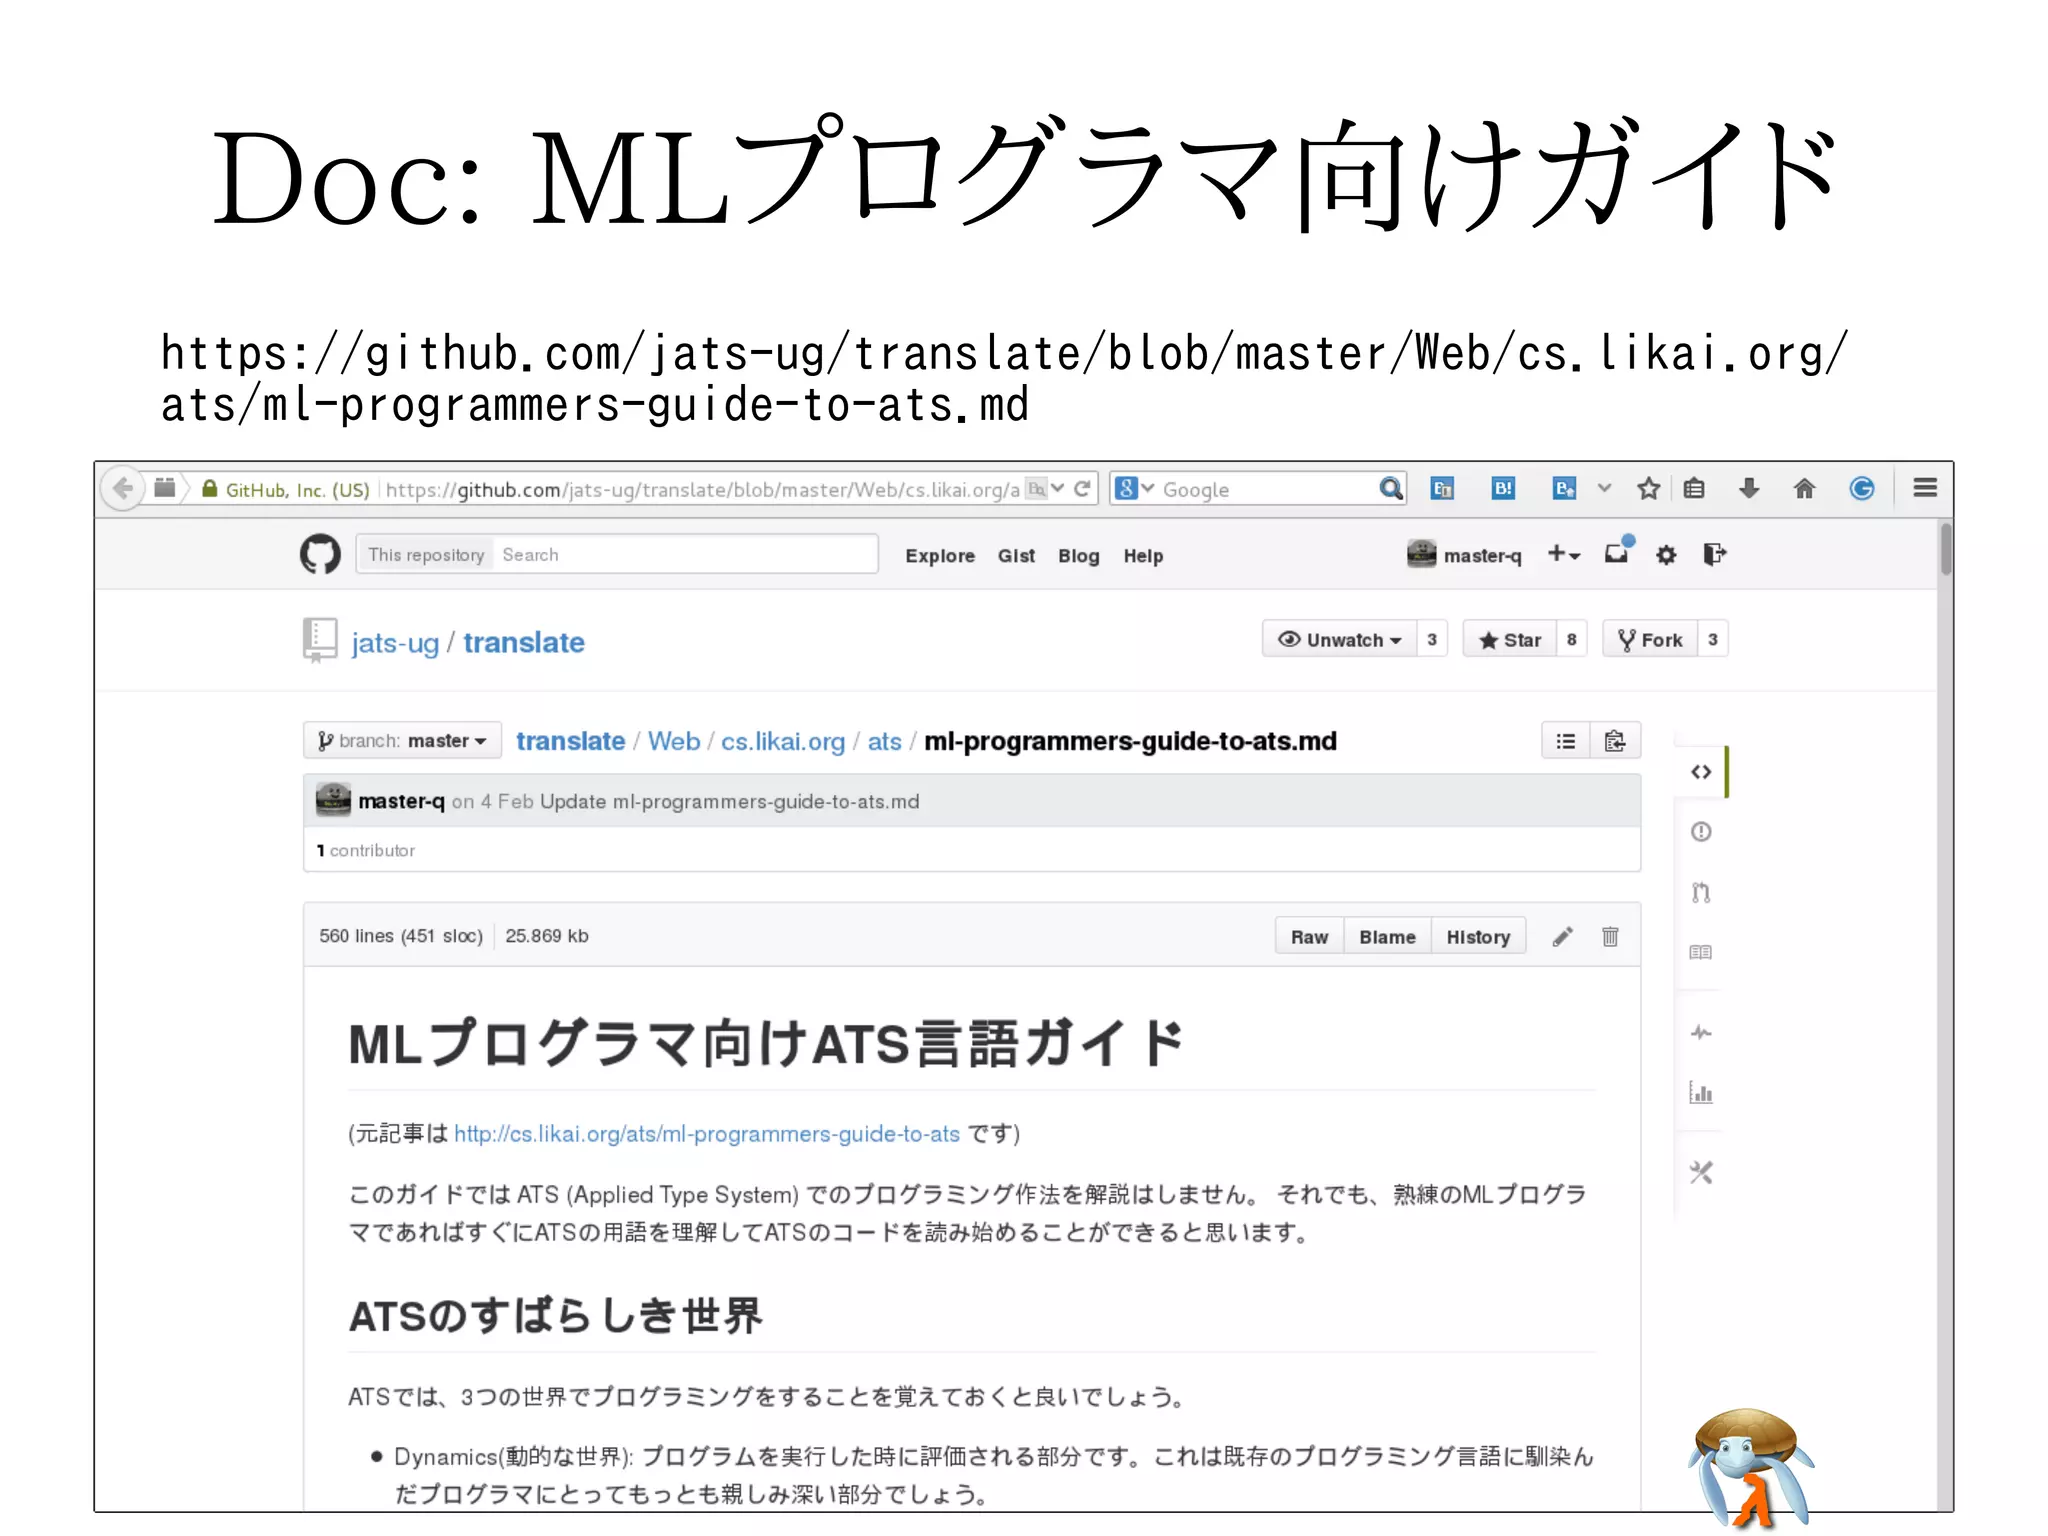Open the bookmarks list icon
This screenshot has width=2048, height=1536.
(1694, 488)
